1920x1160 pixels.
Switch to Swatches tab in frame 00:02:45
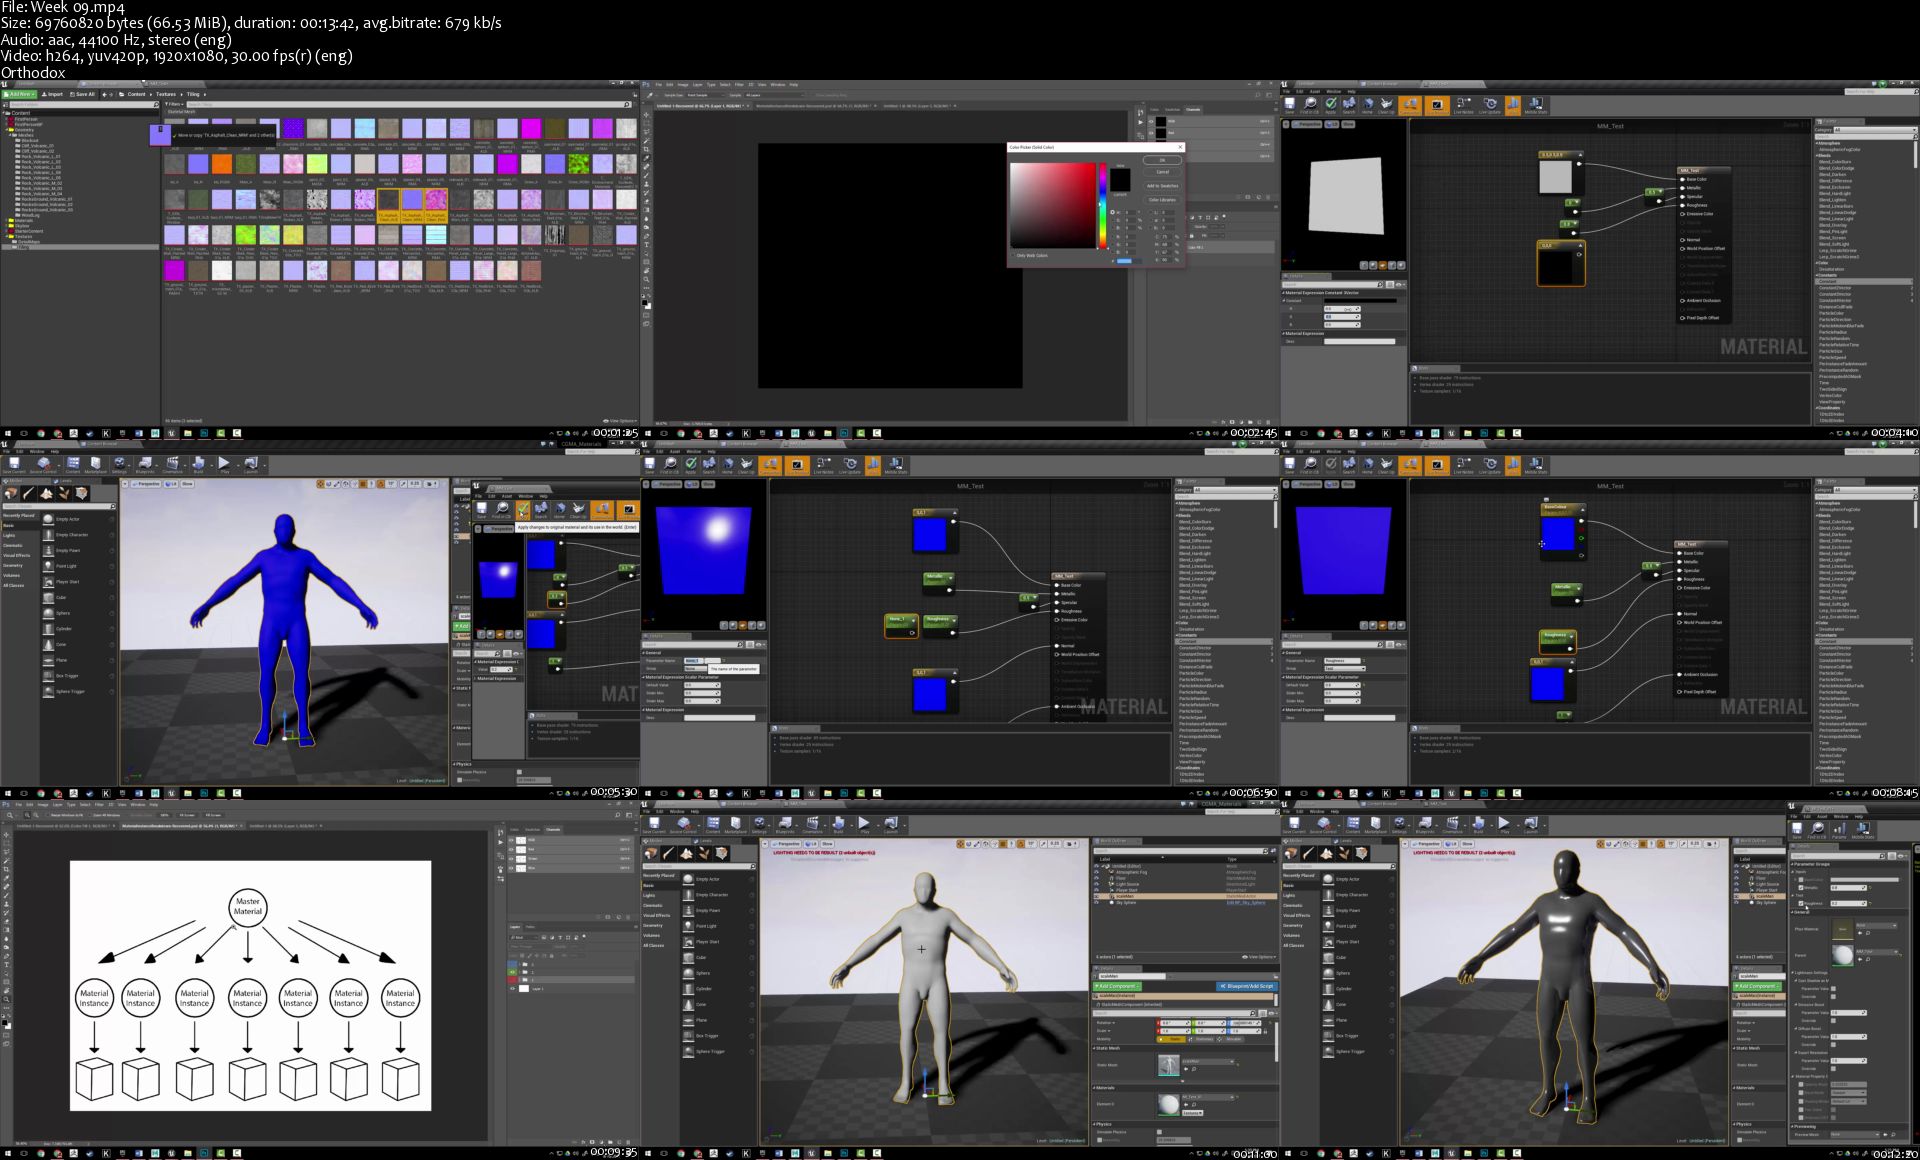click(x=1172, y=110)
